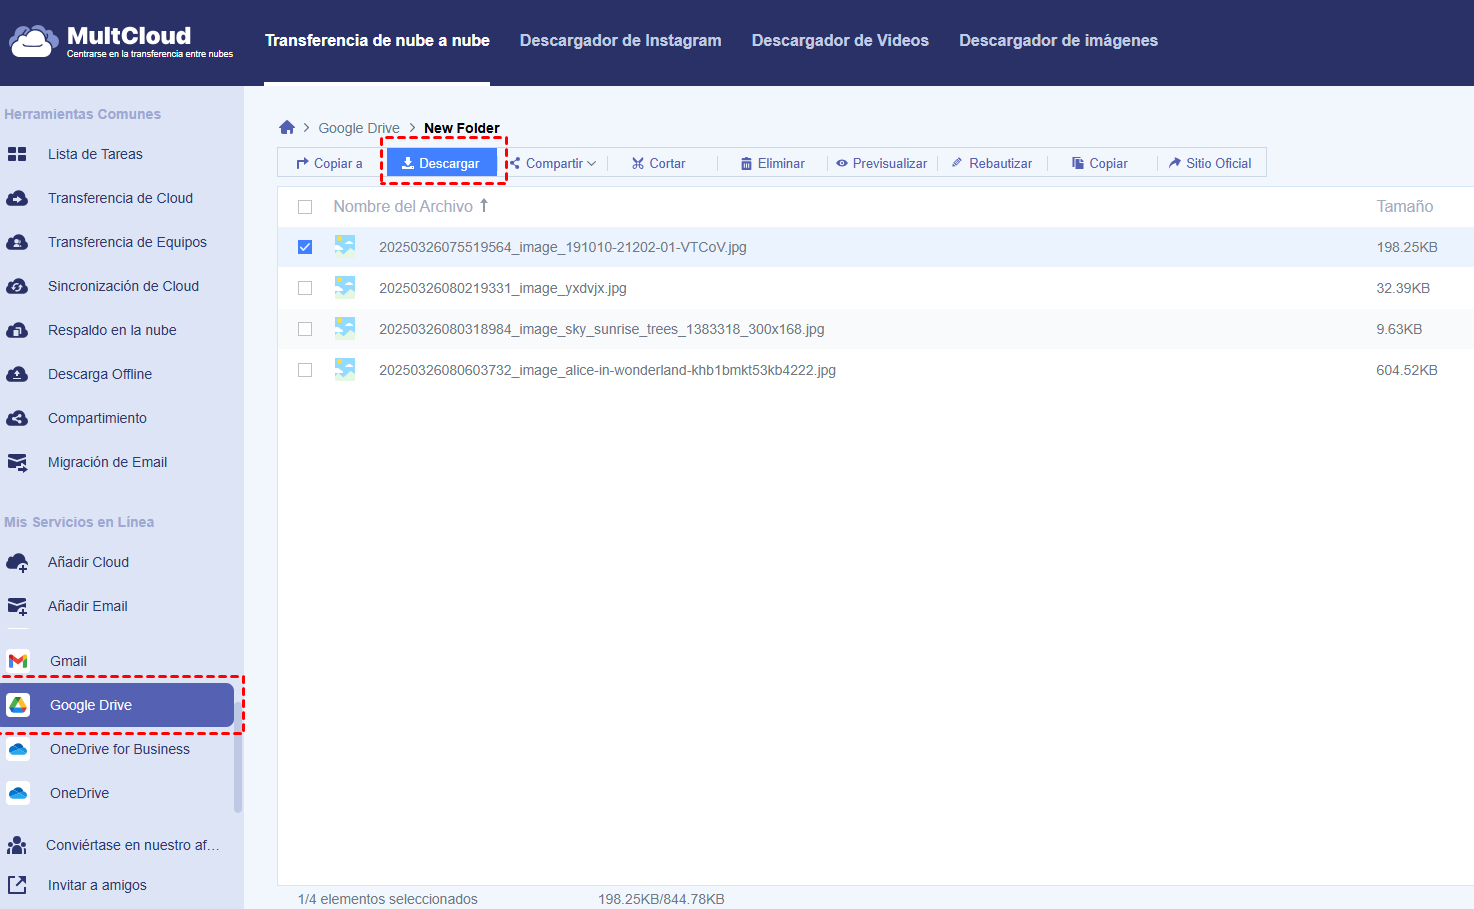Image resolution: width=1474 pixels, height=909 pixels.
Task: Click the Previsualizar button
Action: point(882,163)
